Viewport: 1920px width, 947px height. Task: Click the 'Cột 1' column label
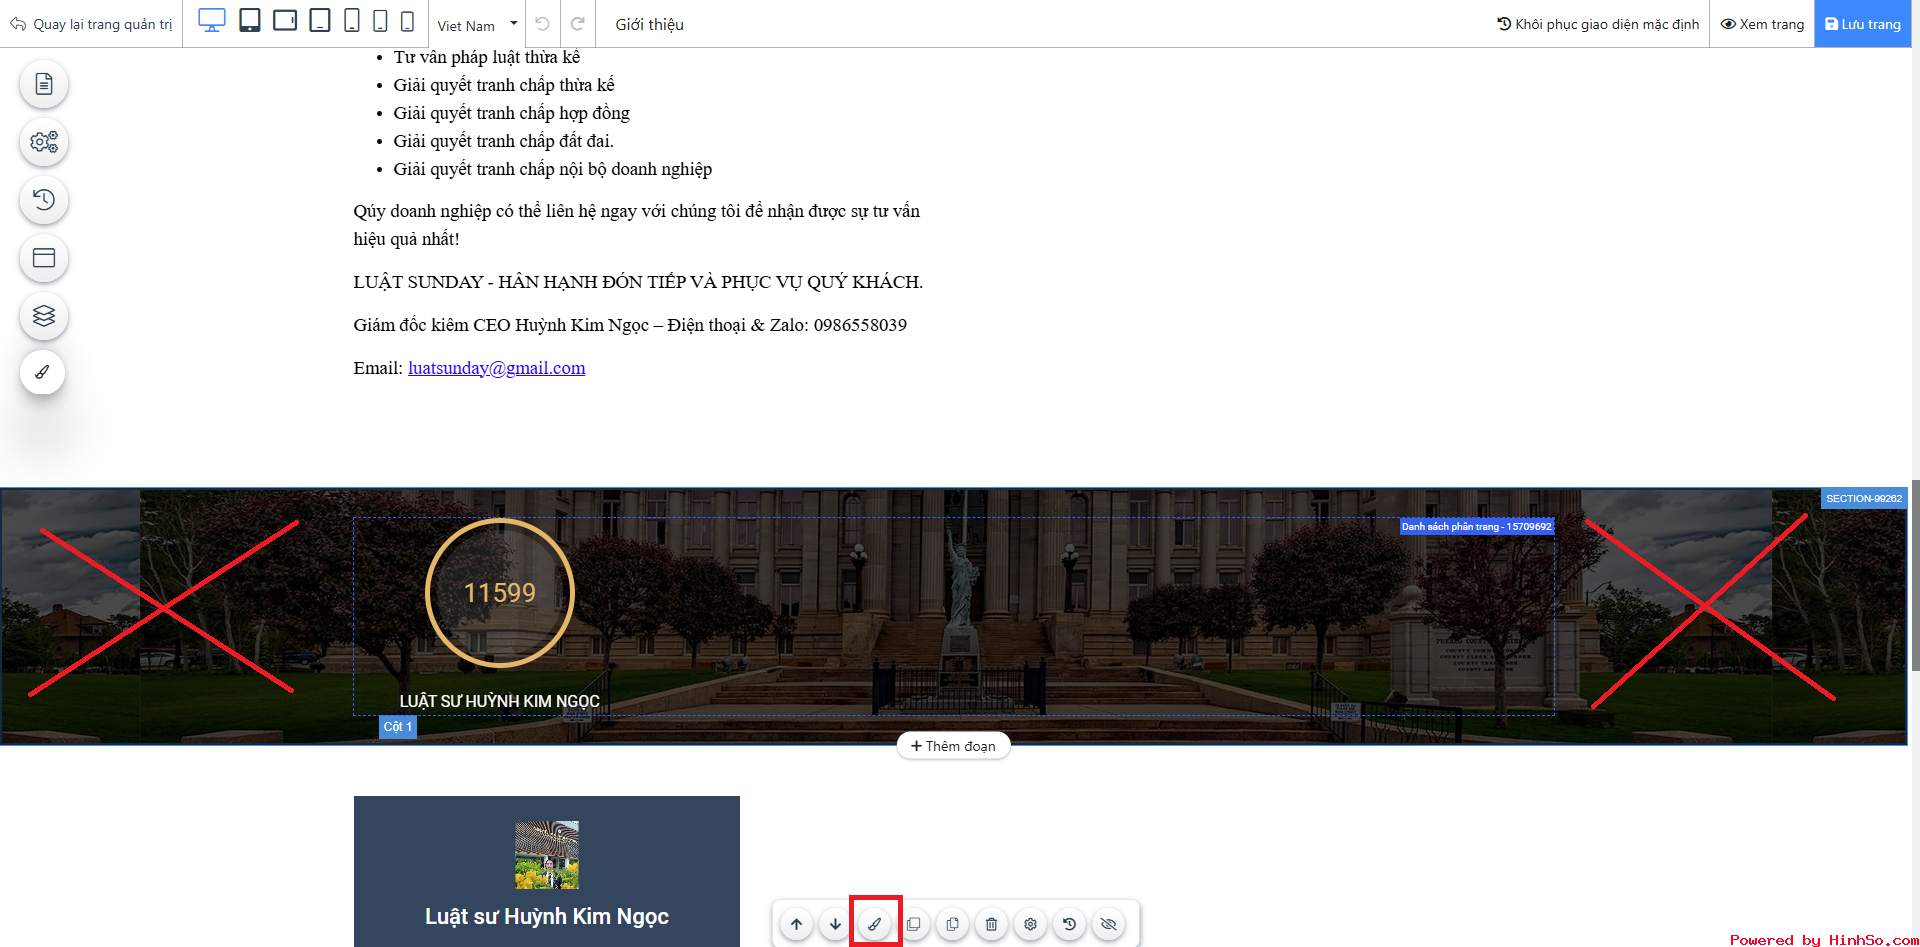point(397,726)
